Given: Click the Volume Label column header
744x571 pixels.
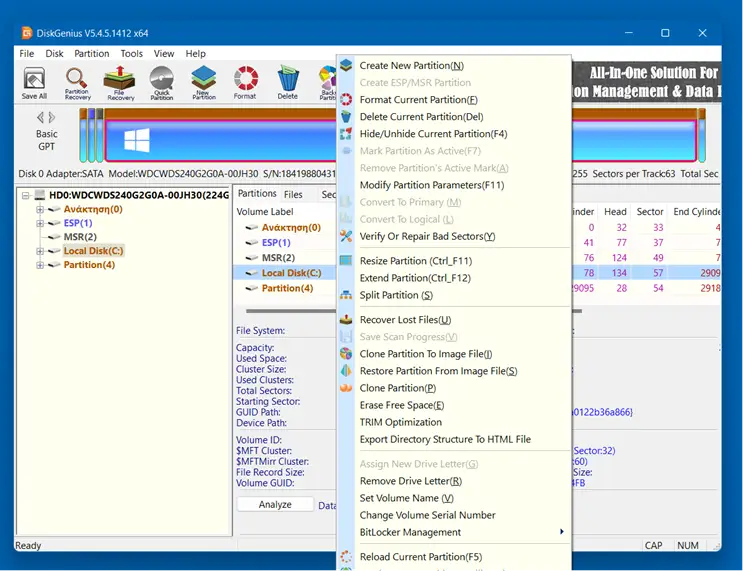Looking at the screenshot, I should pos(265,212).
